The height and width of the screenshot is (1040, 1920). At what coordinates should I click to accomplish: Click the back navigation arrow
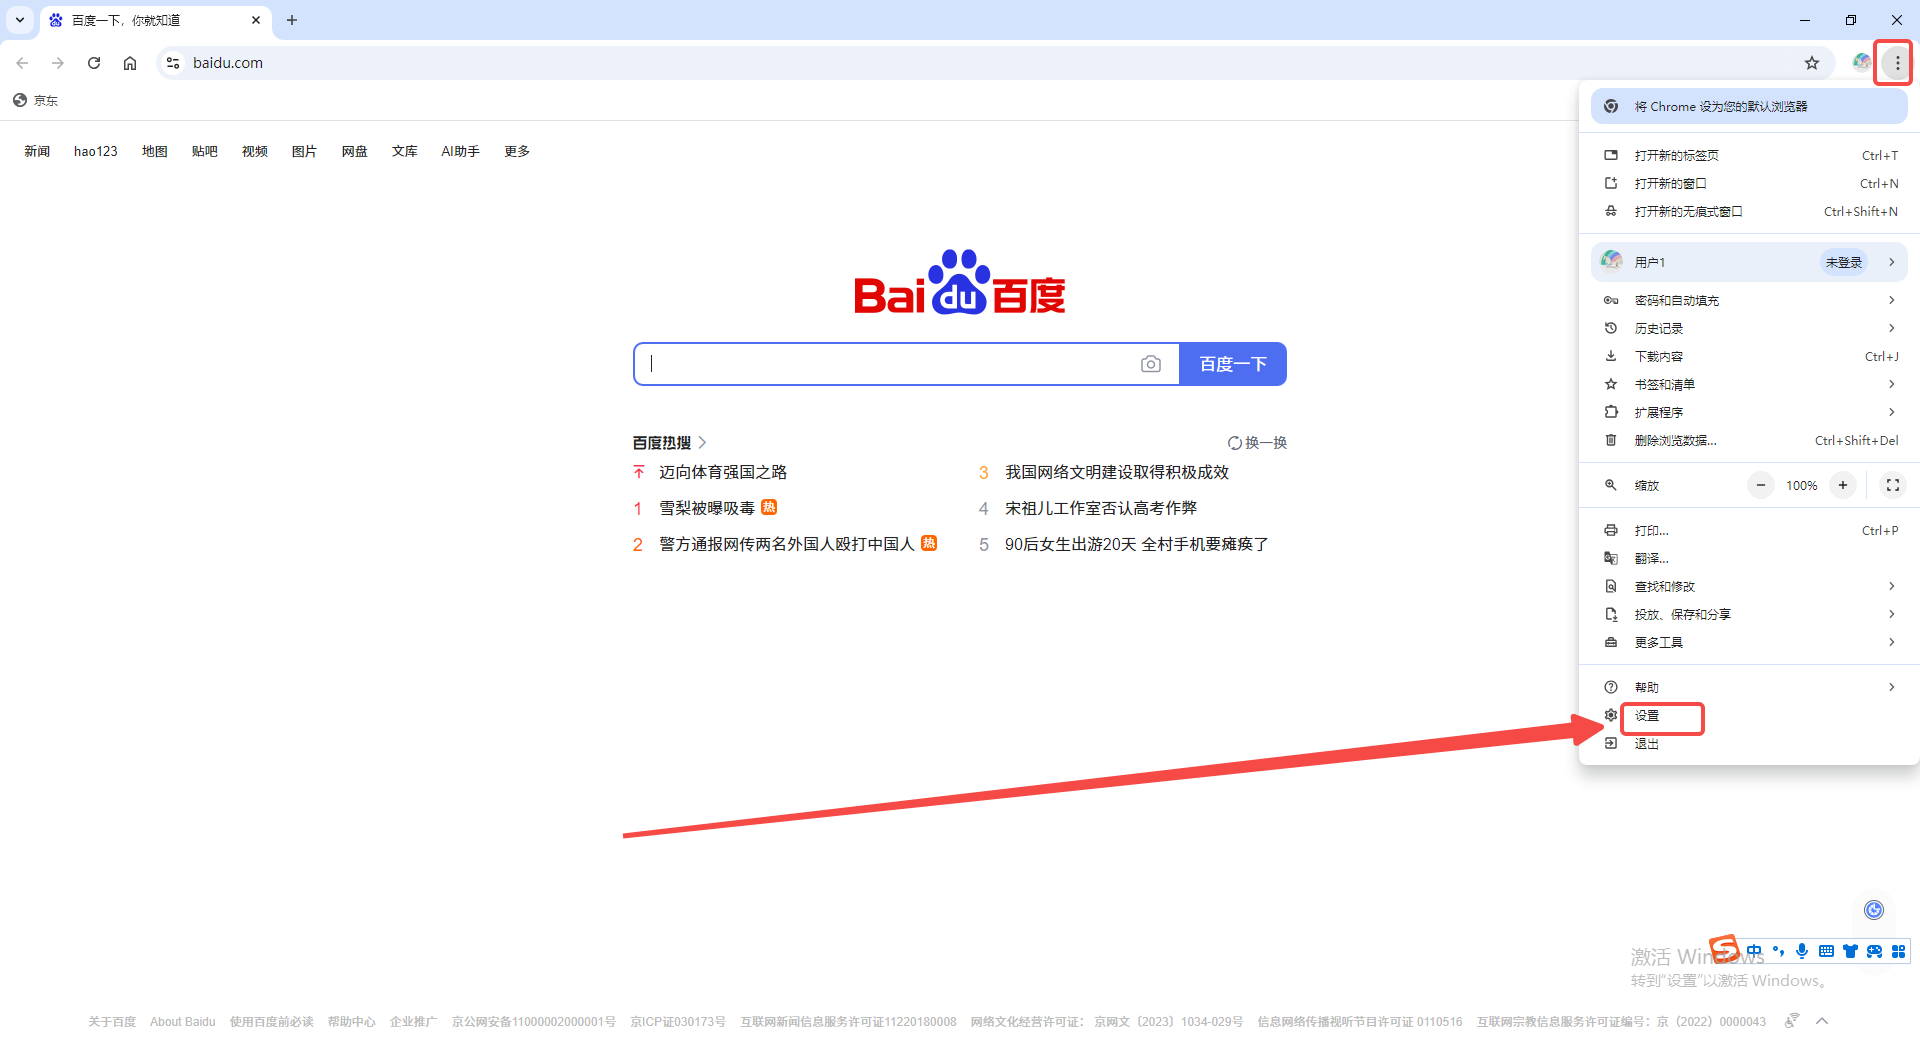[x=22, y=63]
